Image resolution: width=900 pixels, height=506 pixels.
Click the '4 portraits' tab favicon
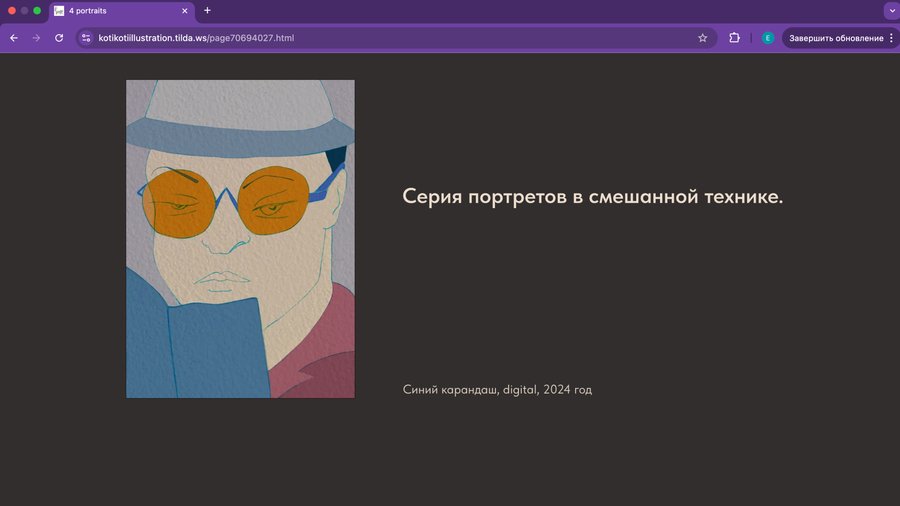click(59, 11)
